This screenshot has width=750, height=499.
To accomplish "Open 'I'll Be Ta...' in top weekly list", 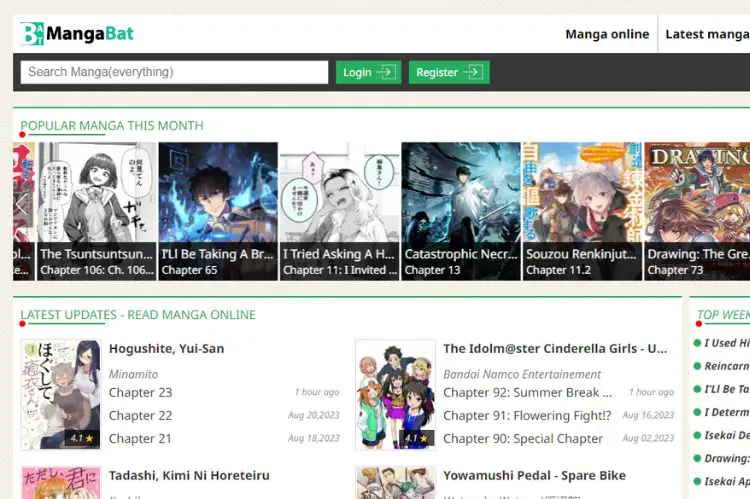I will coord(727,389).
